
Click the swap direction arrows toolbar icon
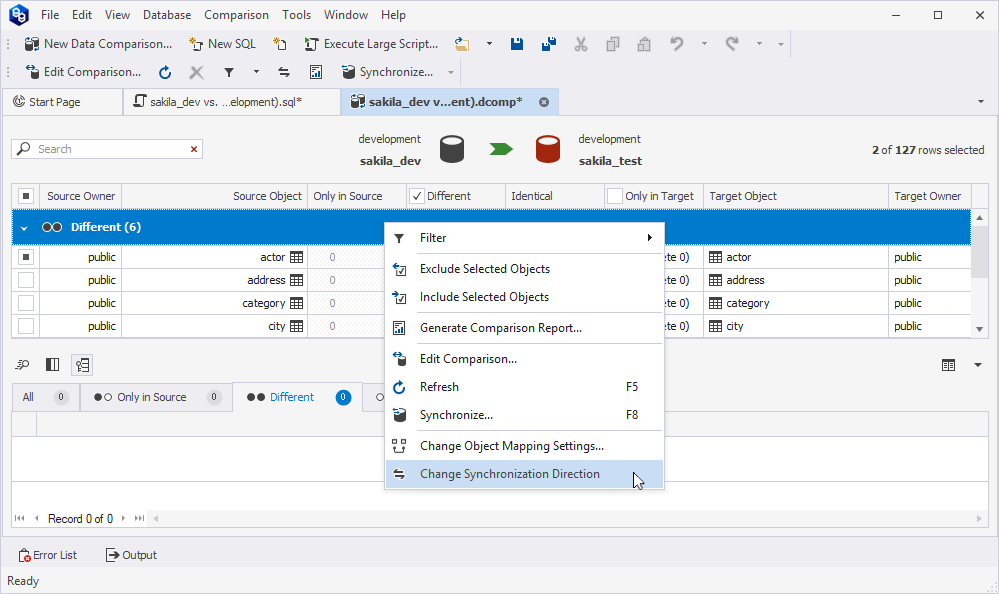click(x=284, y=72)
